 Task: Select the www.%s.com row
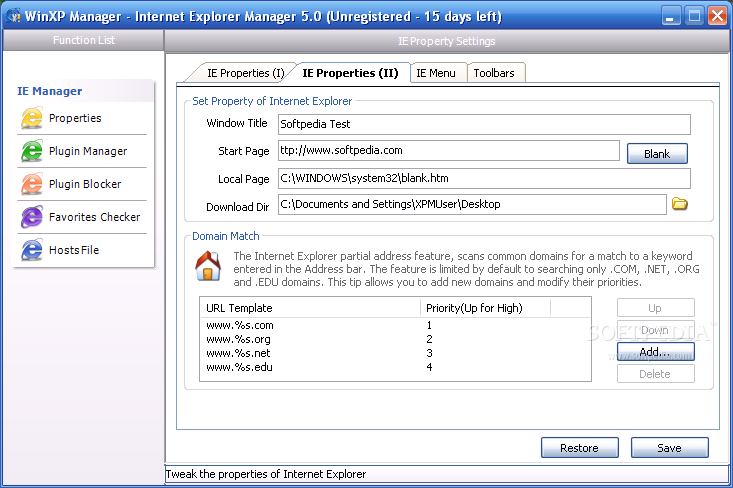point(395,325)
